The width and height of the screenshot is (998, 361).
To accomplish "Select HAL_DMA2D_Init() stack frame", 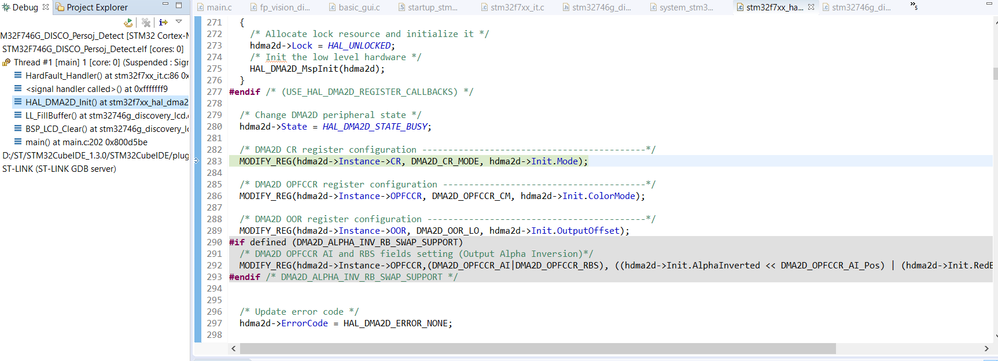I will [x=101, y=102].
